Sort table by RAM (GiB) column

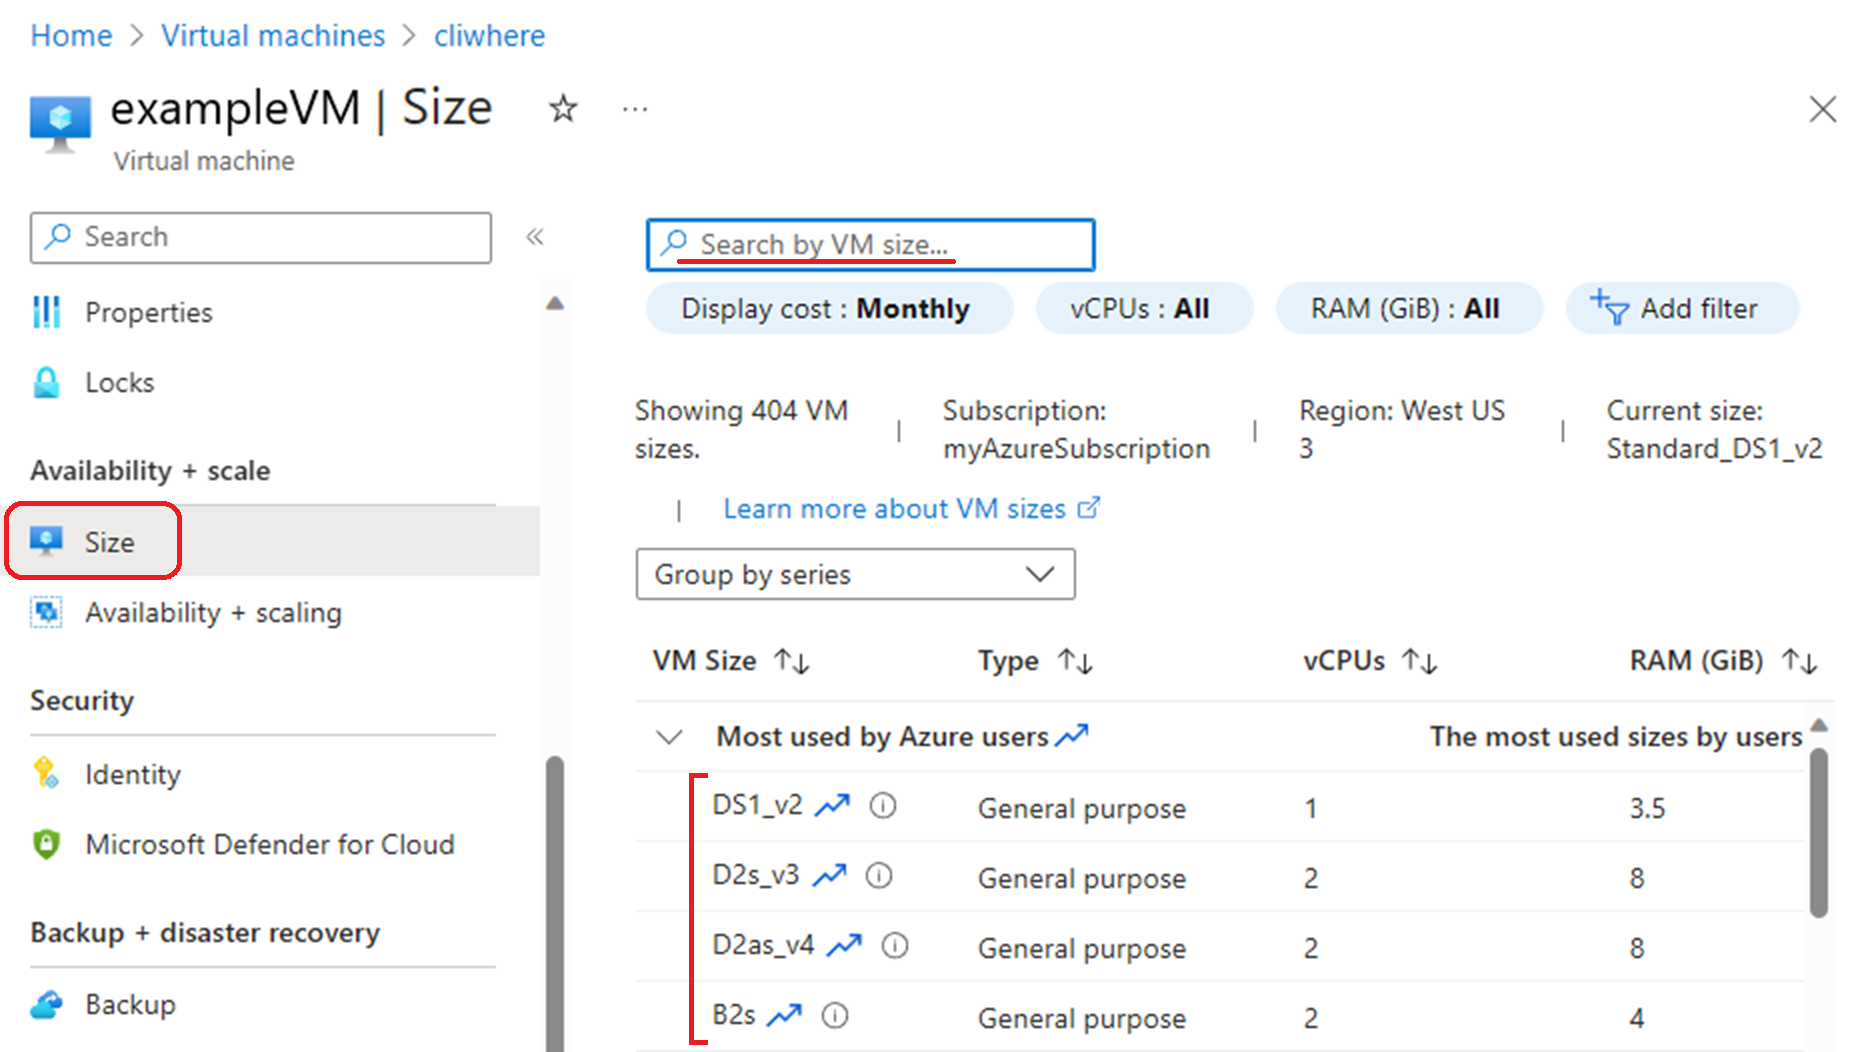tap(1799, 661)
